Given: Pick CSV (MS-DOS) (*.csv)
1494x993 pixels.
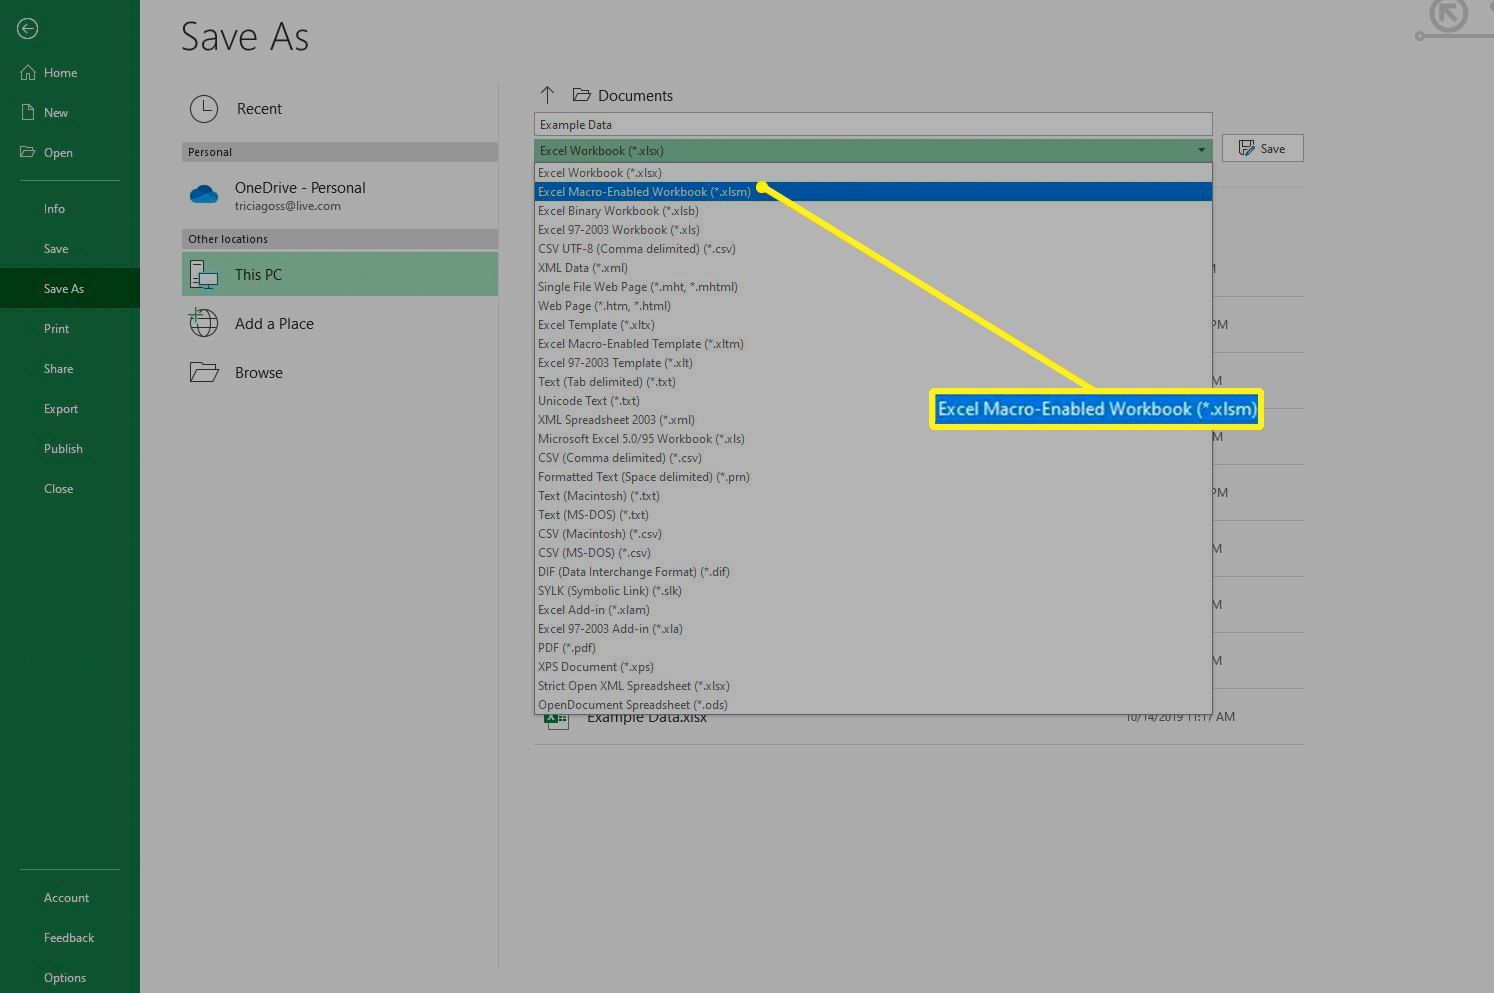Looking at the screenshot, I should [x=873, y=553].
